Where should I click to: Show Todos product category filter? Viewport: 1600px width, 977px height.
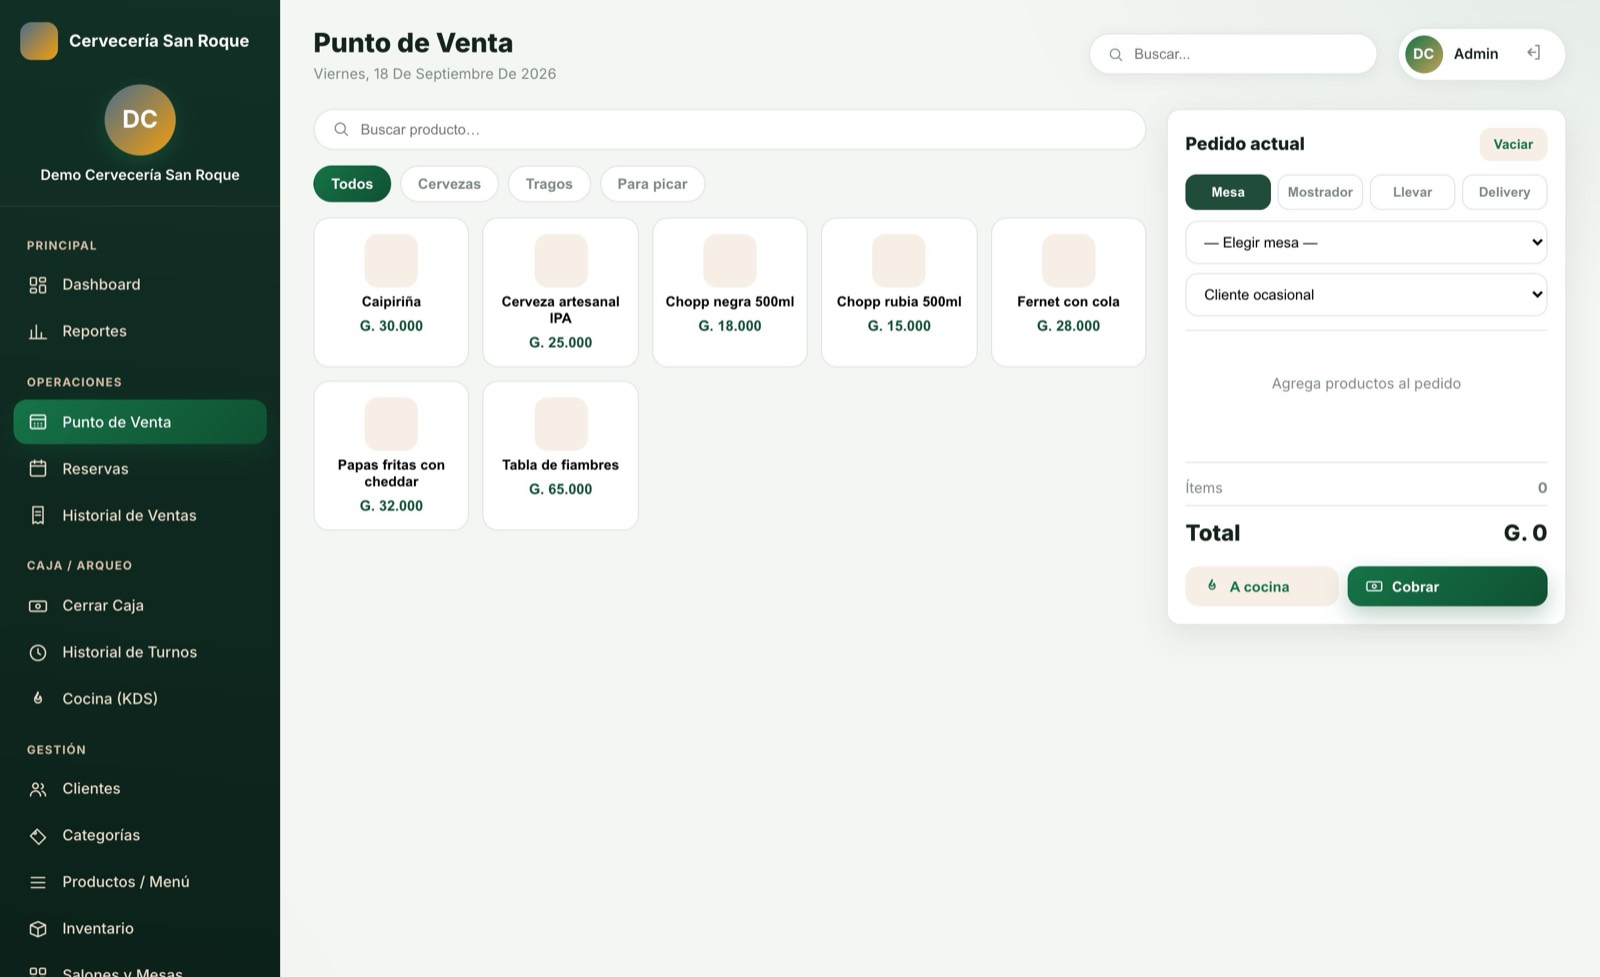[x=352, y=184]
